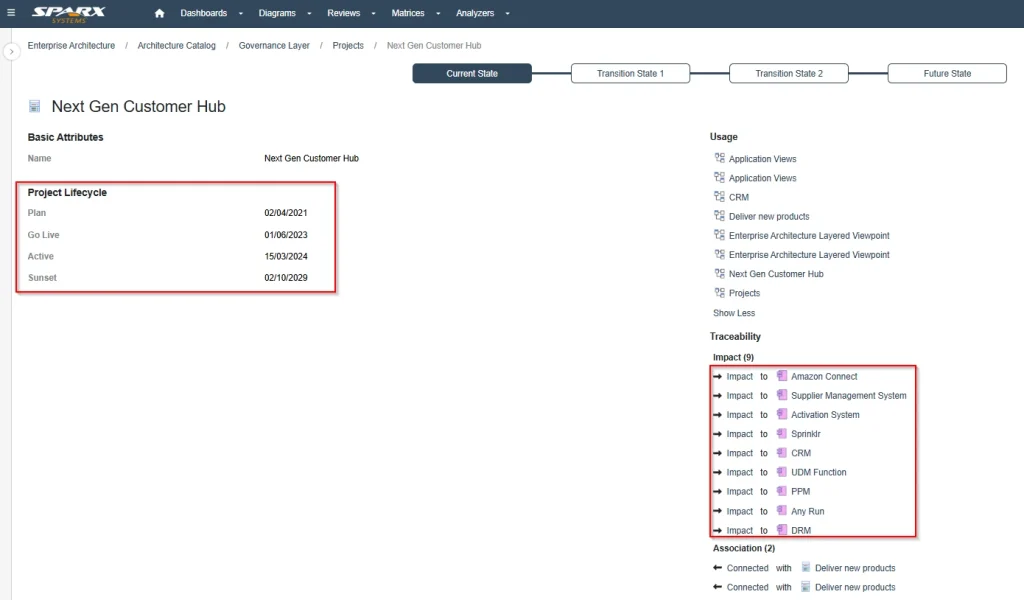Click the Supplier Management System component icon
The width and height of the screenshot is (1024, 600).
coord(782,395)
